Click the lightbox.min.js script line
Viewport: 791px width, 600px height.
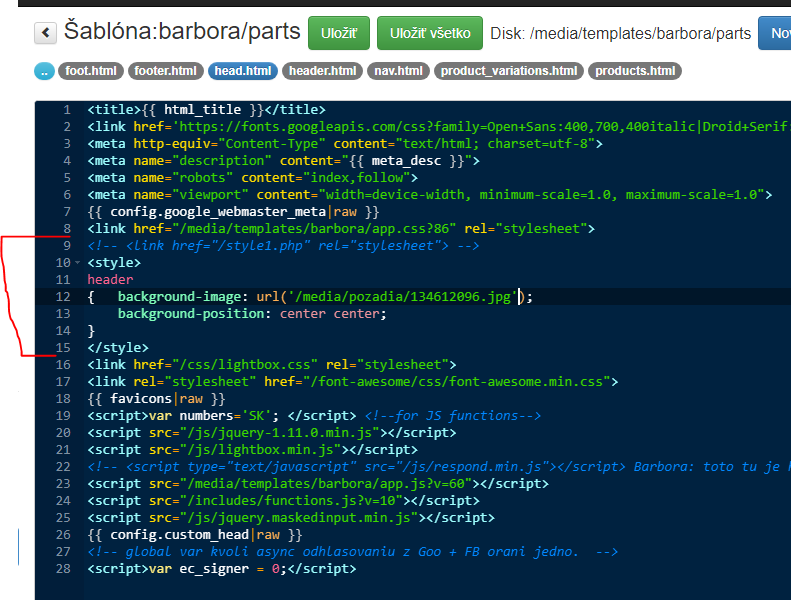click(252, 450)
